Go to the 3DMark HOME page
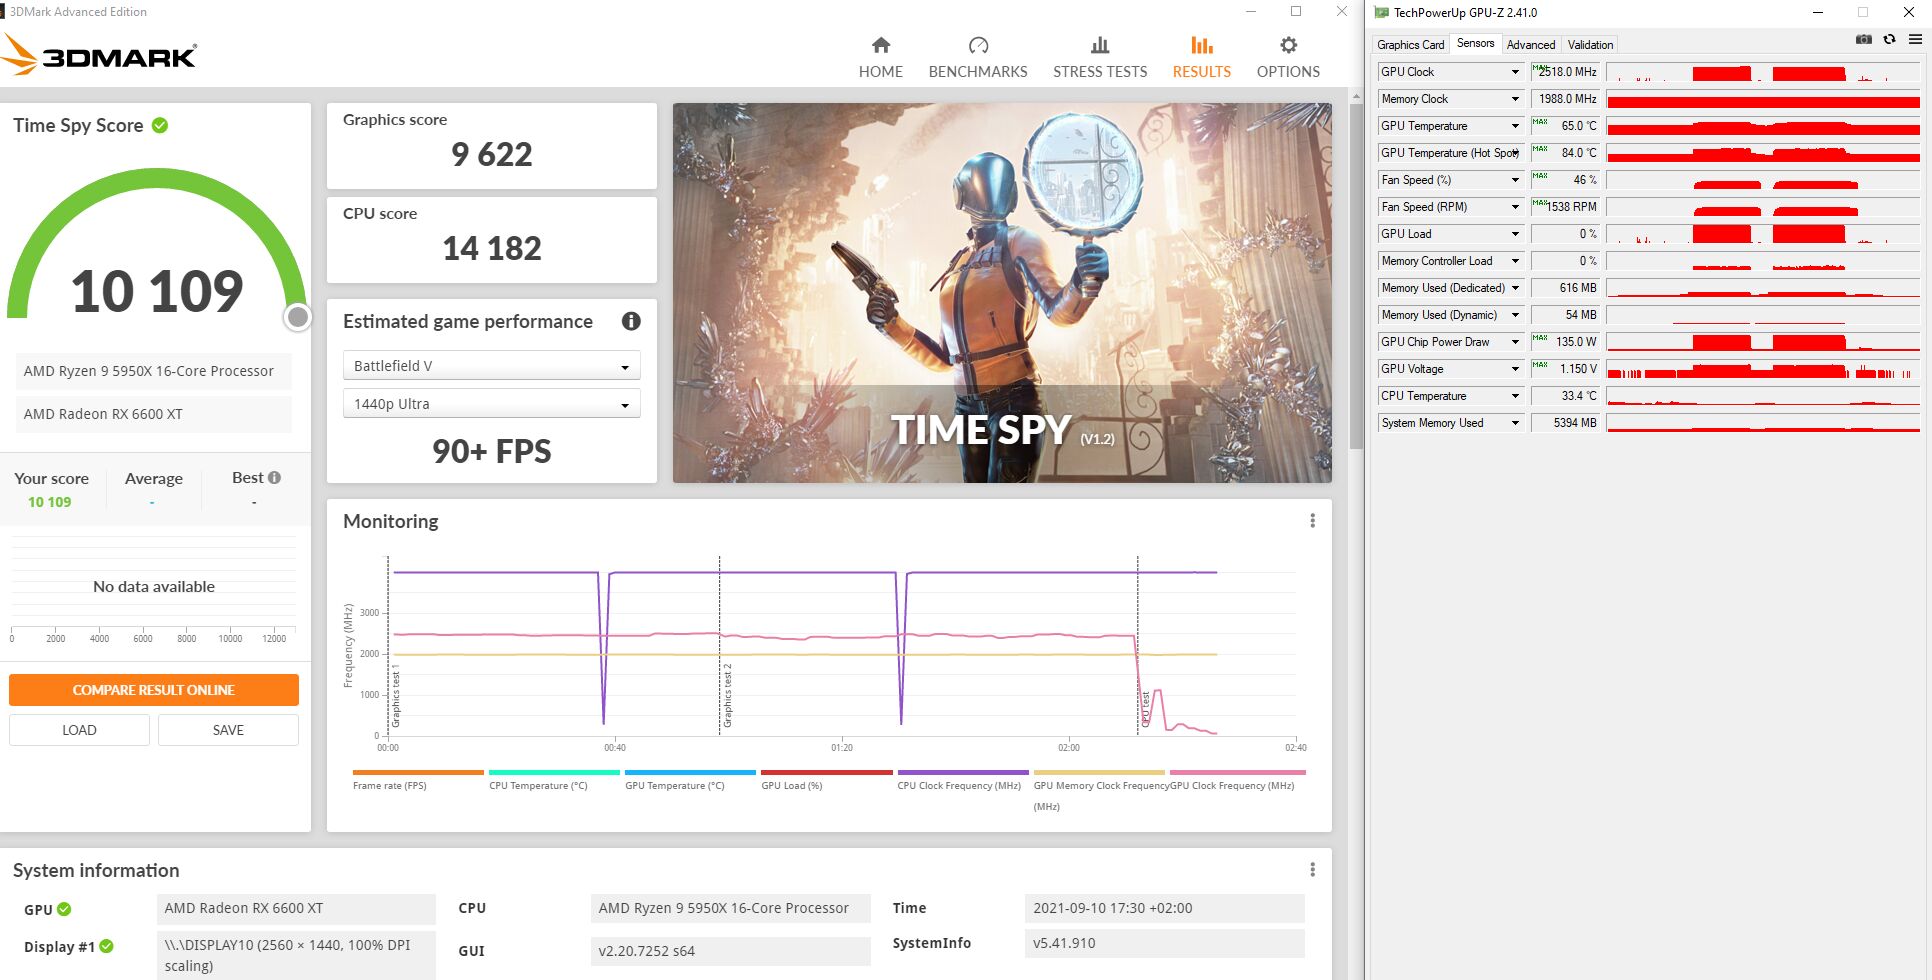1932x980 pixels. click(880, 57)
